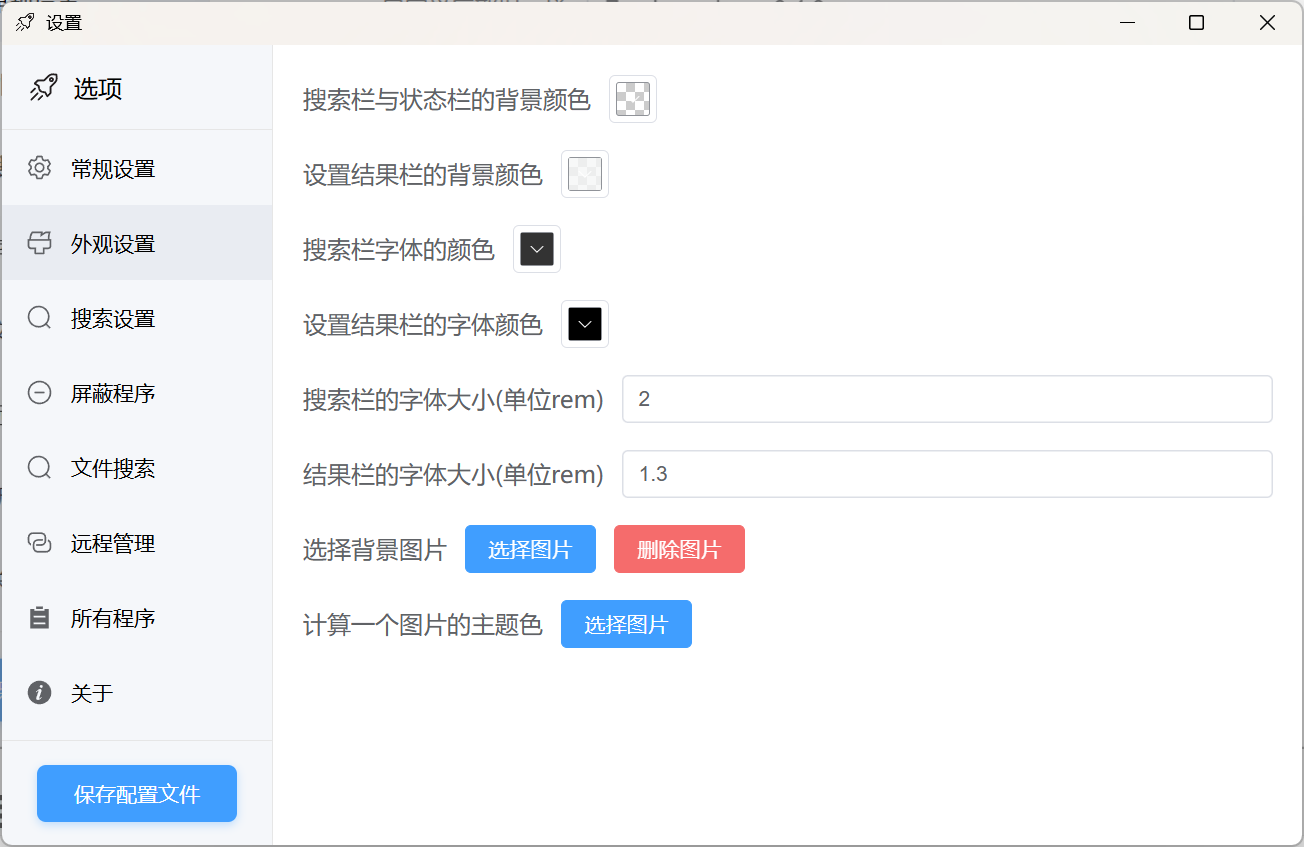Click the gear icon beside 常规设置
This screenshot has height=847, width=1304.
[39, 168]
